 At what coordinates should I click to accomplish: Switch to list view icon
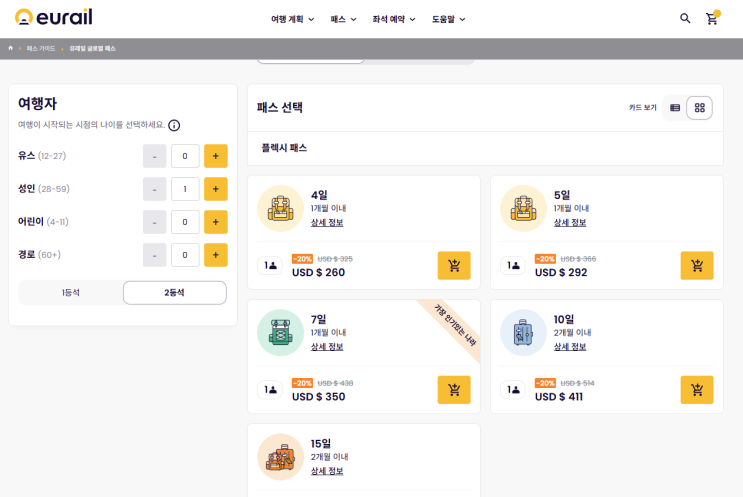point(675,108)
